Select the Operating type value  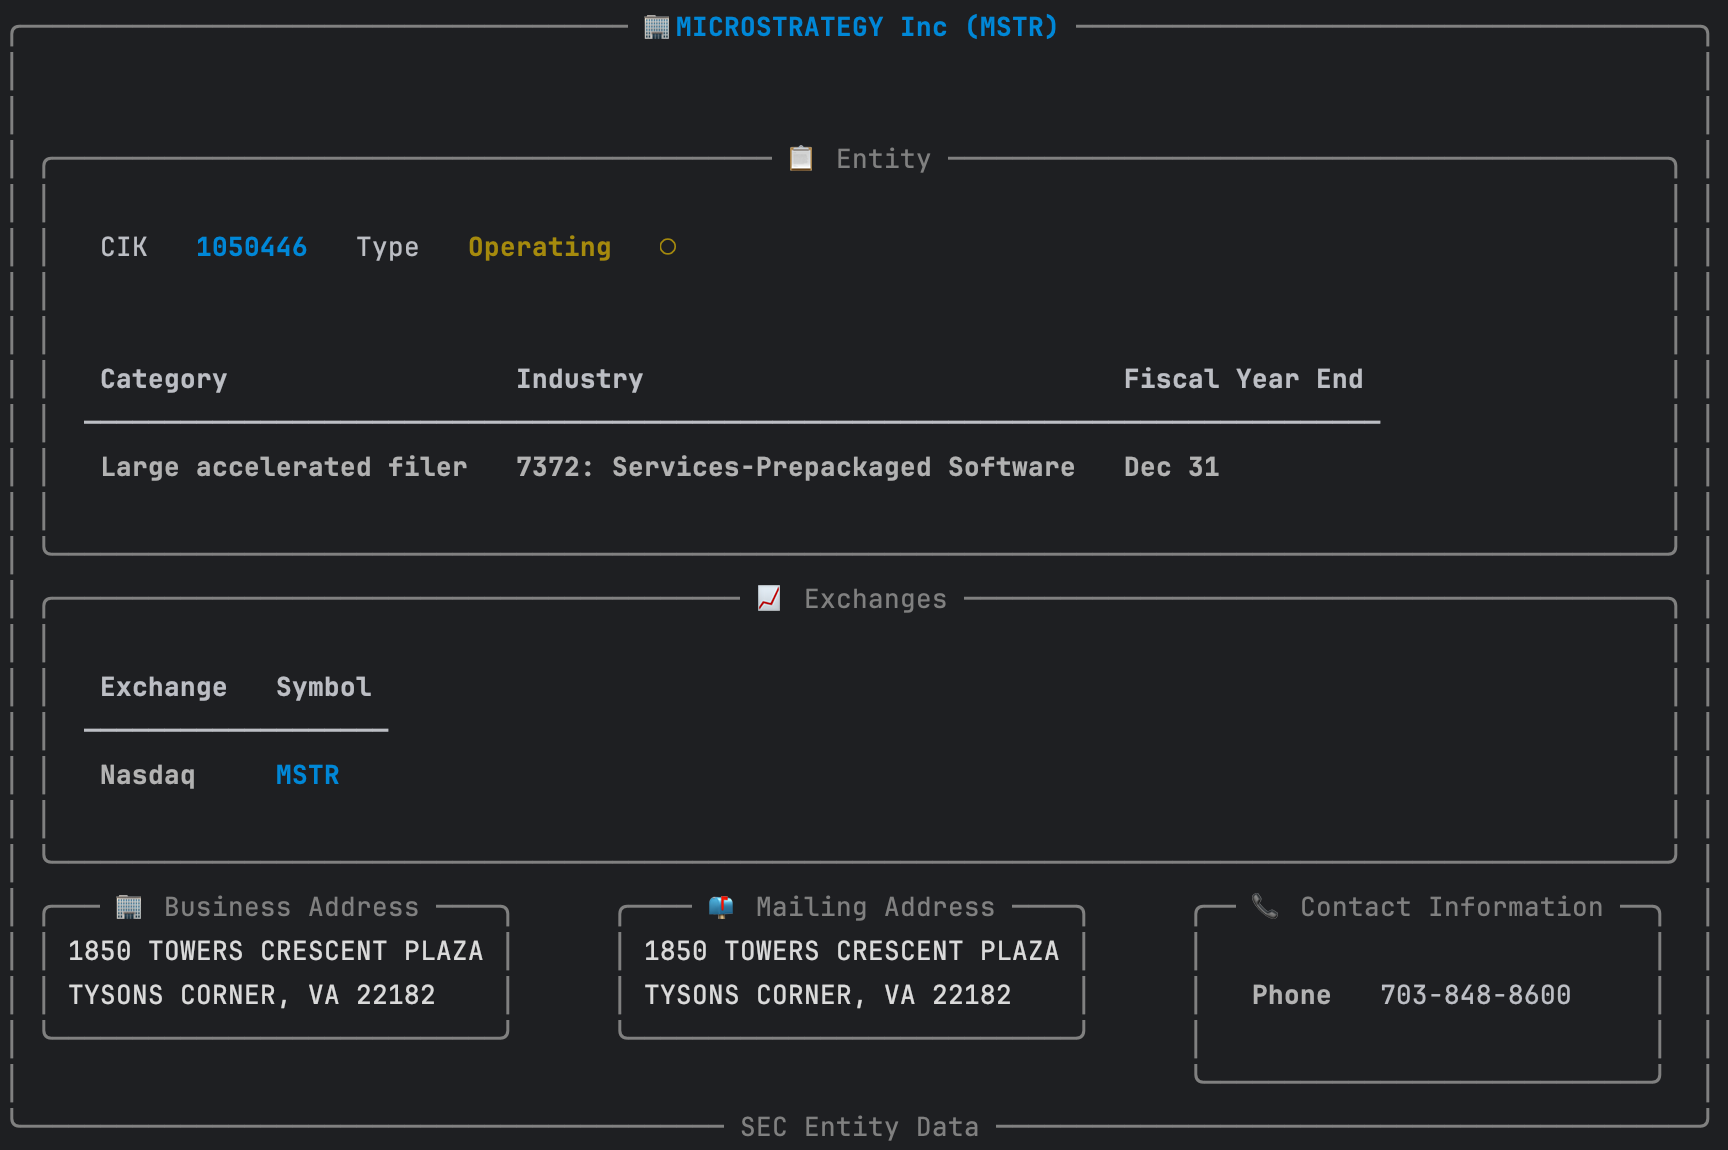coord(540,247)
